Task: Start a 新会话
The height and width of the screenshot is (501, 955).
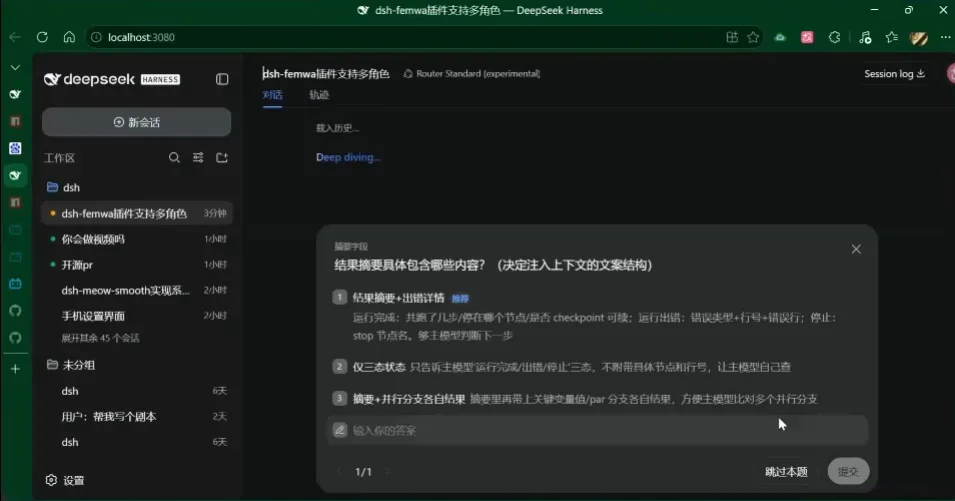Action: (136, 122)
